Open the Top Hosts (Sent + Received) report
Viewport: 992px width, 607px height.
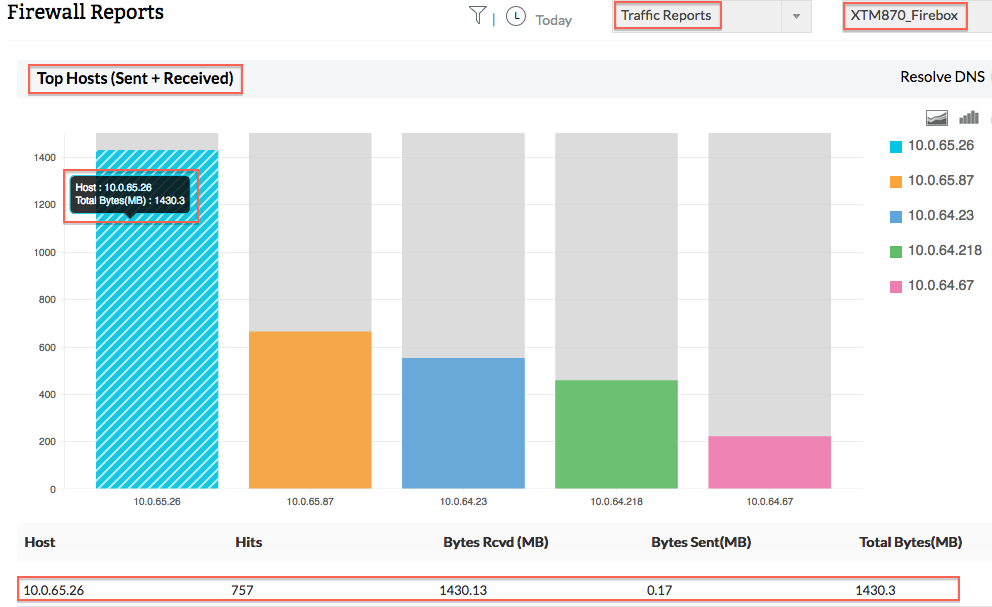click(135, 78)
